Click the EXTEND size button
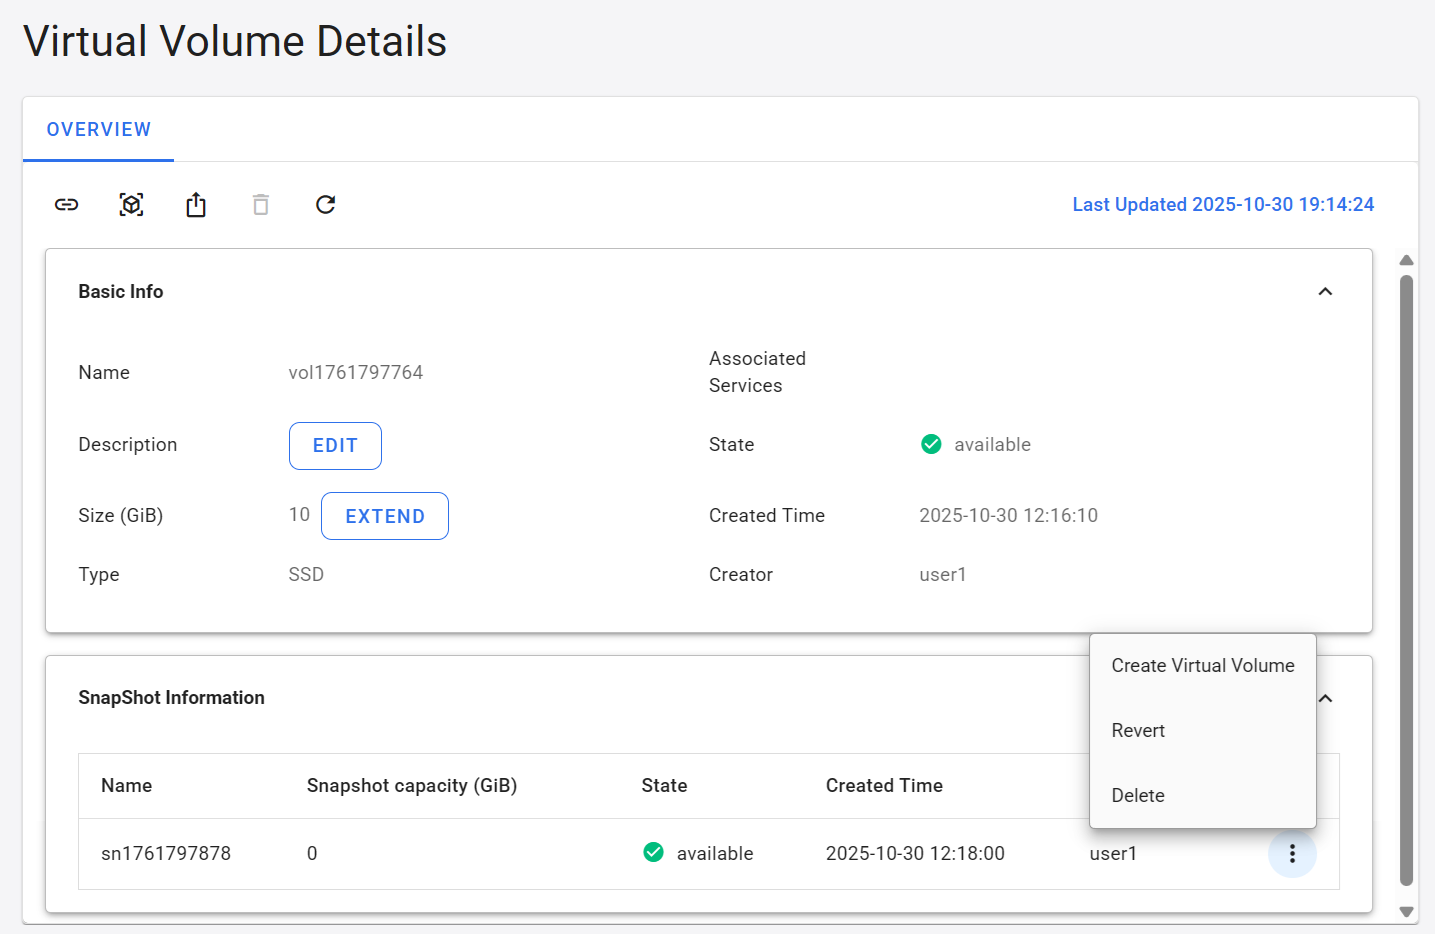This screenshot has width=1435, height=934. pyautogui.click(x=385, y=516)
